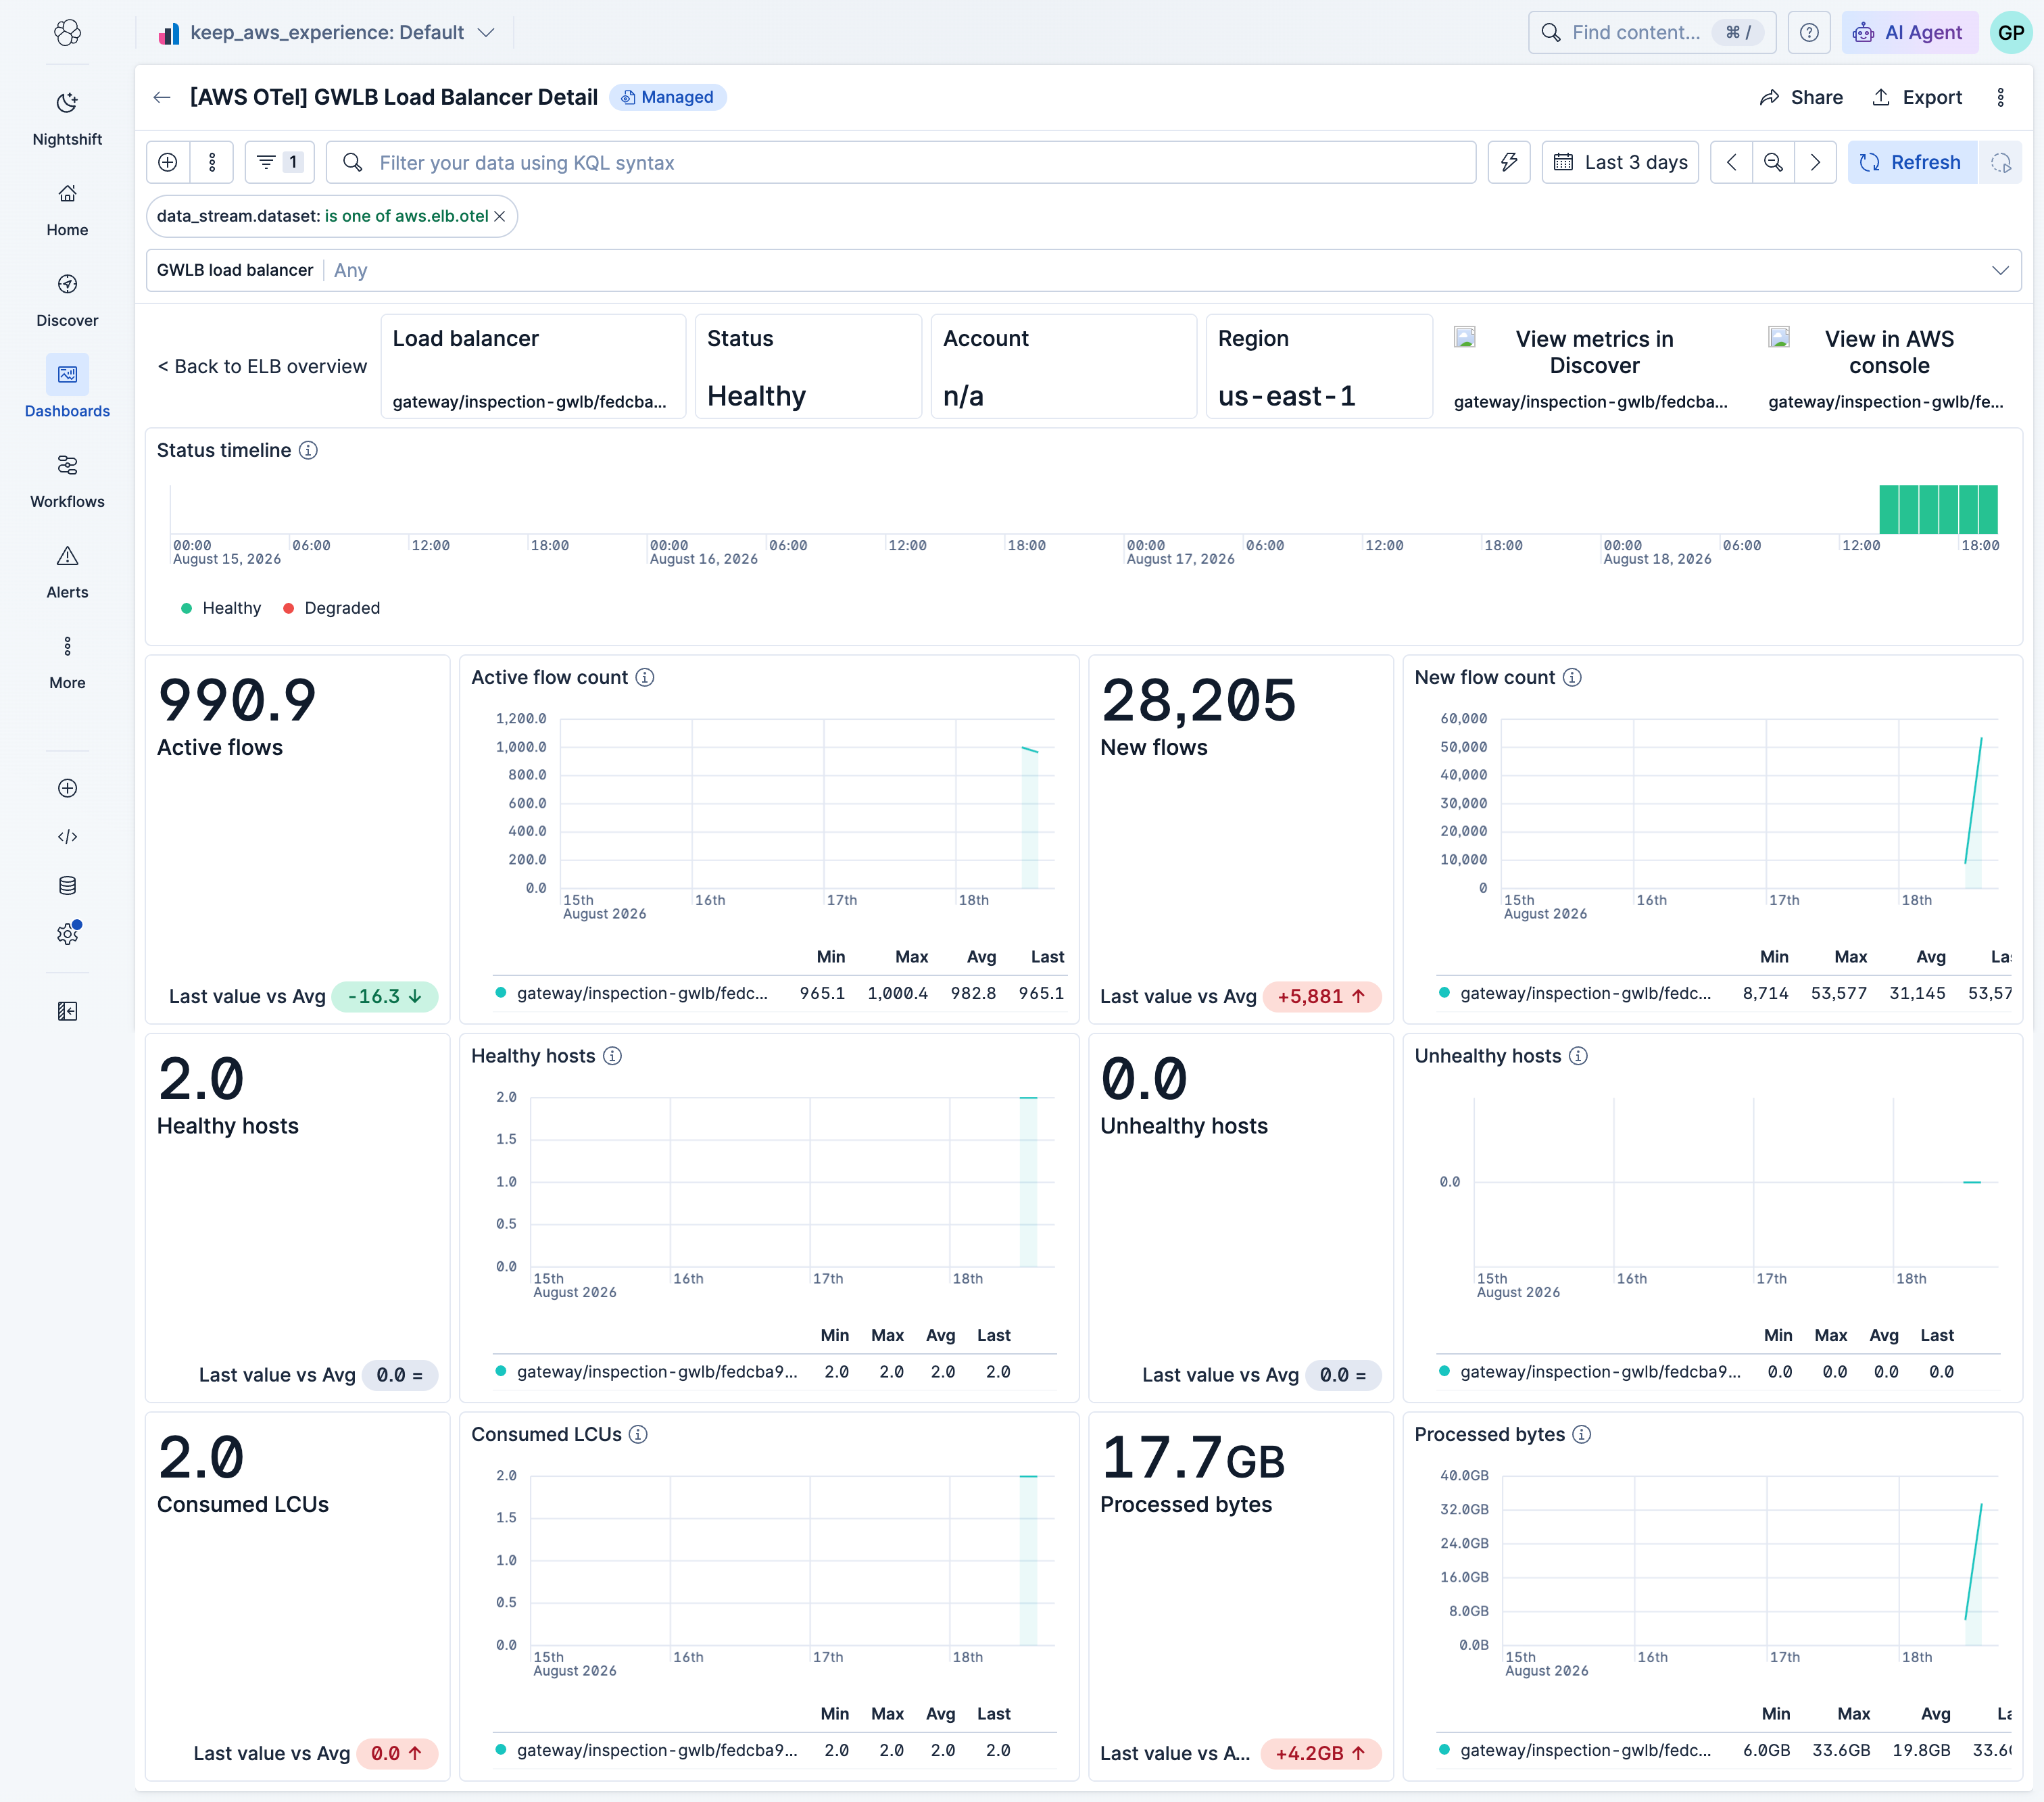Open auto-refresh settings icon
The height and width of the screenshot is (1802, 2044).
point(2000,162)
